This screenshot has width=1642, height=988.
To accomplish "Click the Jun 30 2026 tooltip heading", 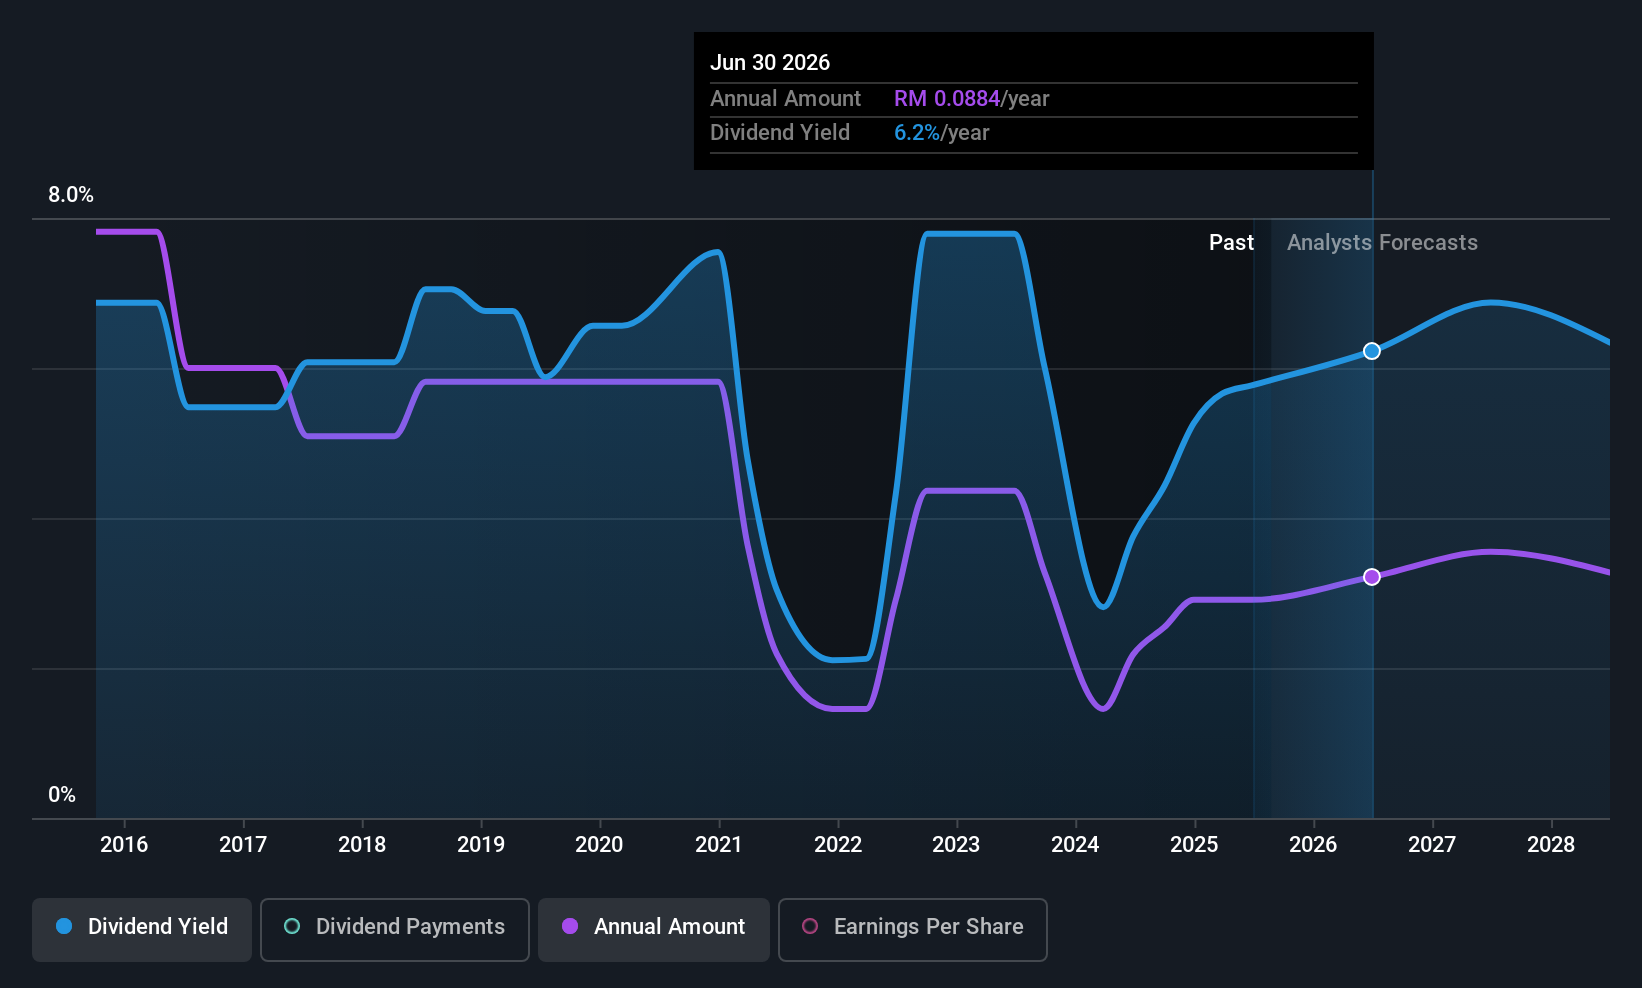I will coord(770,62).
